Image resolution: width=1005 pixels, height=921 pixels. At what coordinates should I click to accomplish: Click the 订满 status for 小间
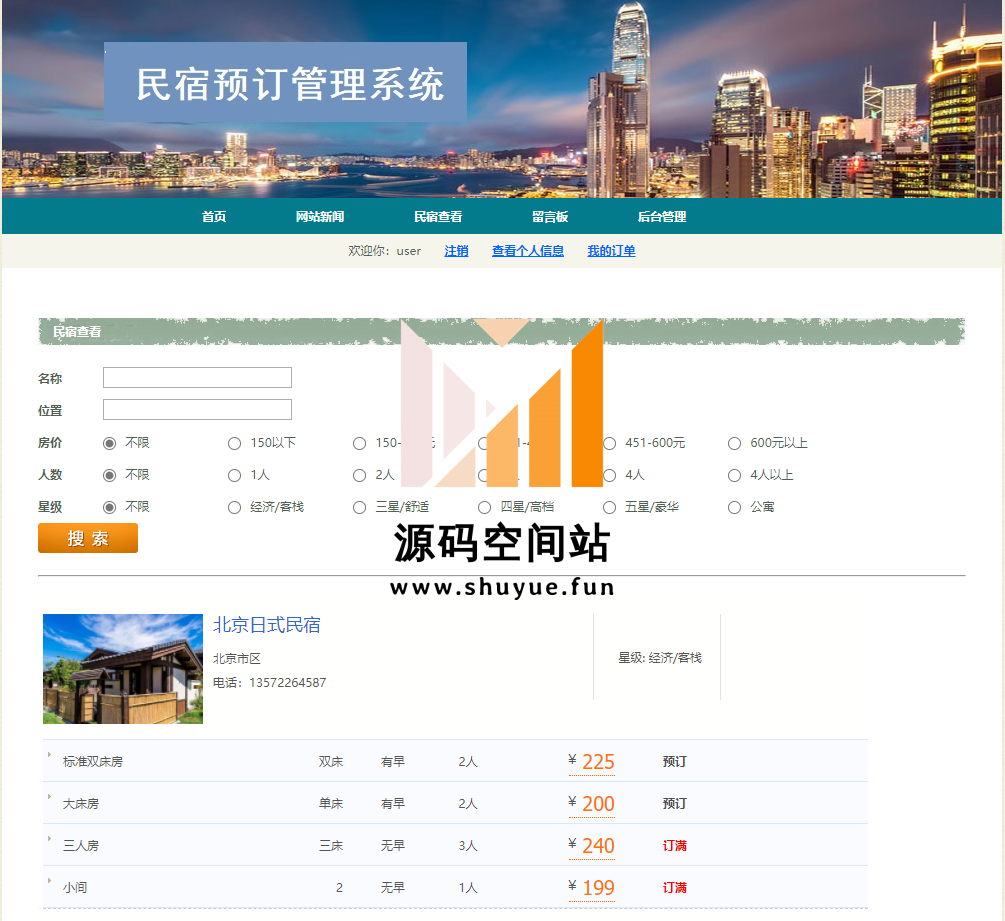(674, 888)
